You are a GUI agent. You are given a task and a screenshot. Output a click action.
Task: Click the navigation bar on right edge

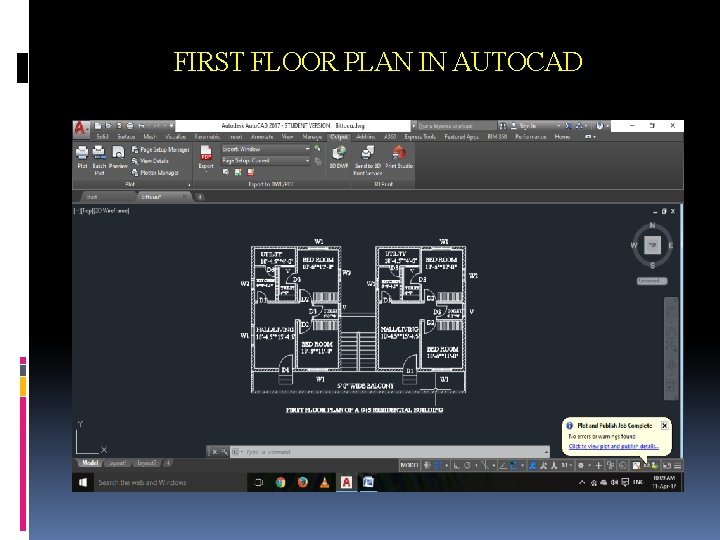[671, 348]
